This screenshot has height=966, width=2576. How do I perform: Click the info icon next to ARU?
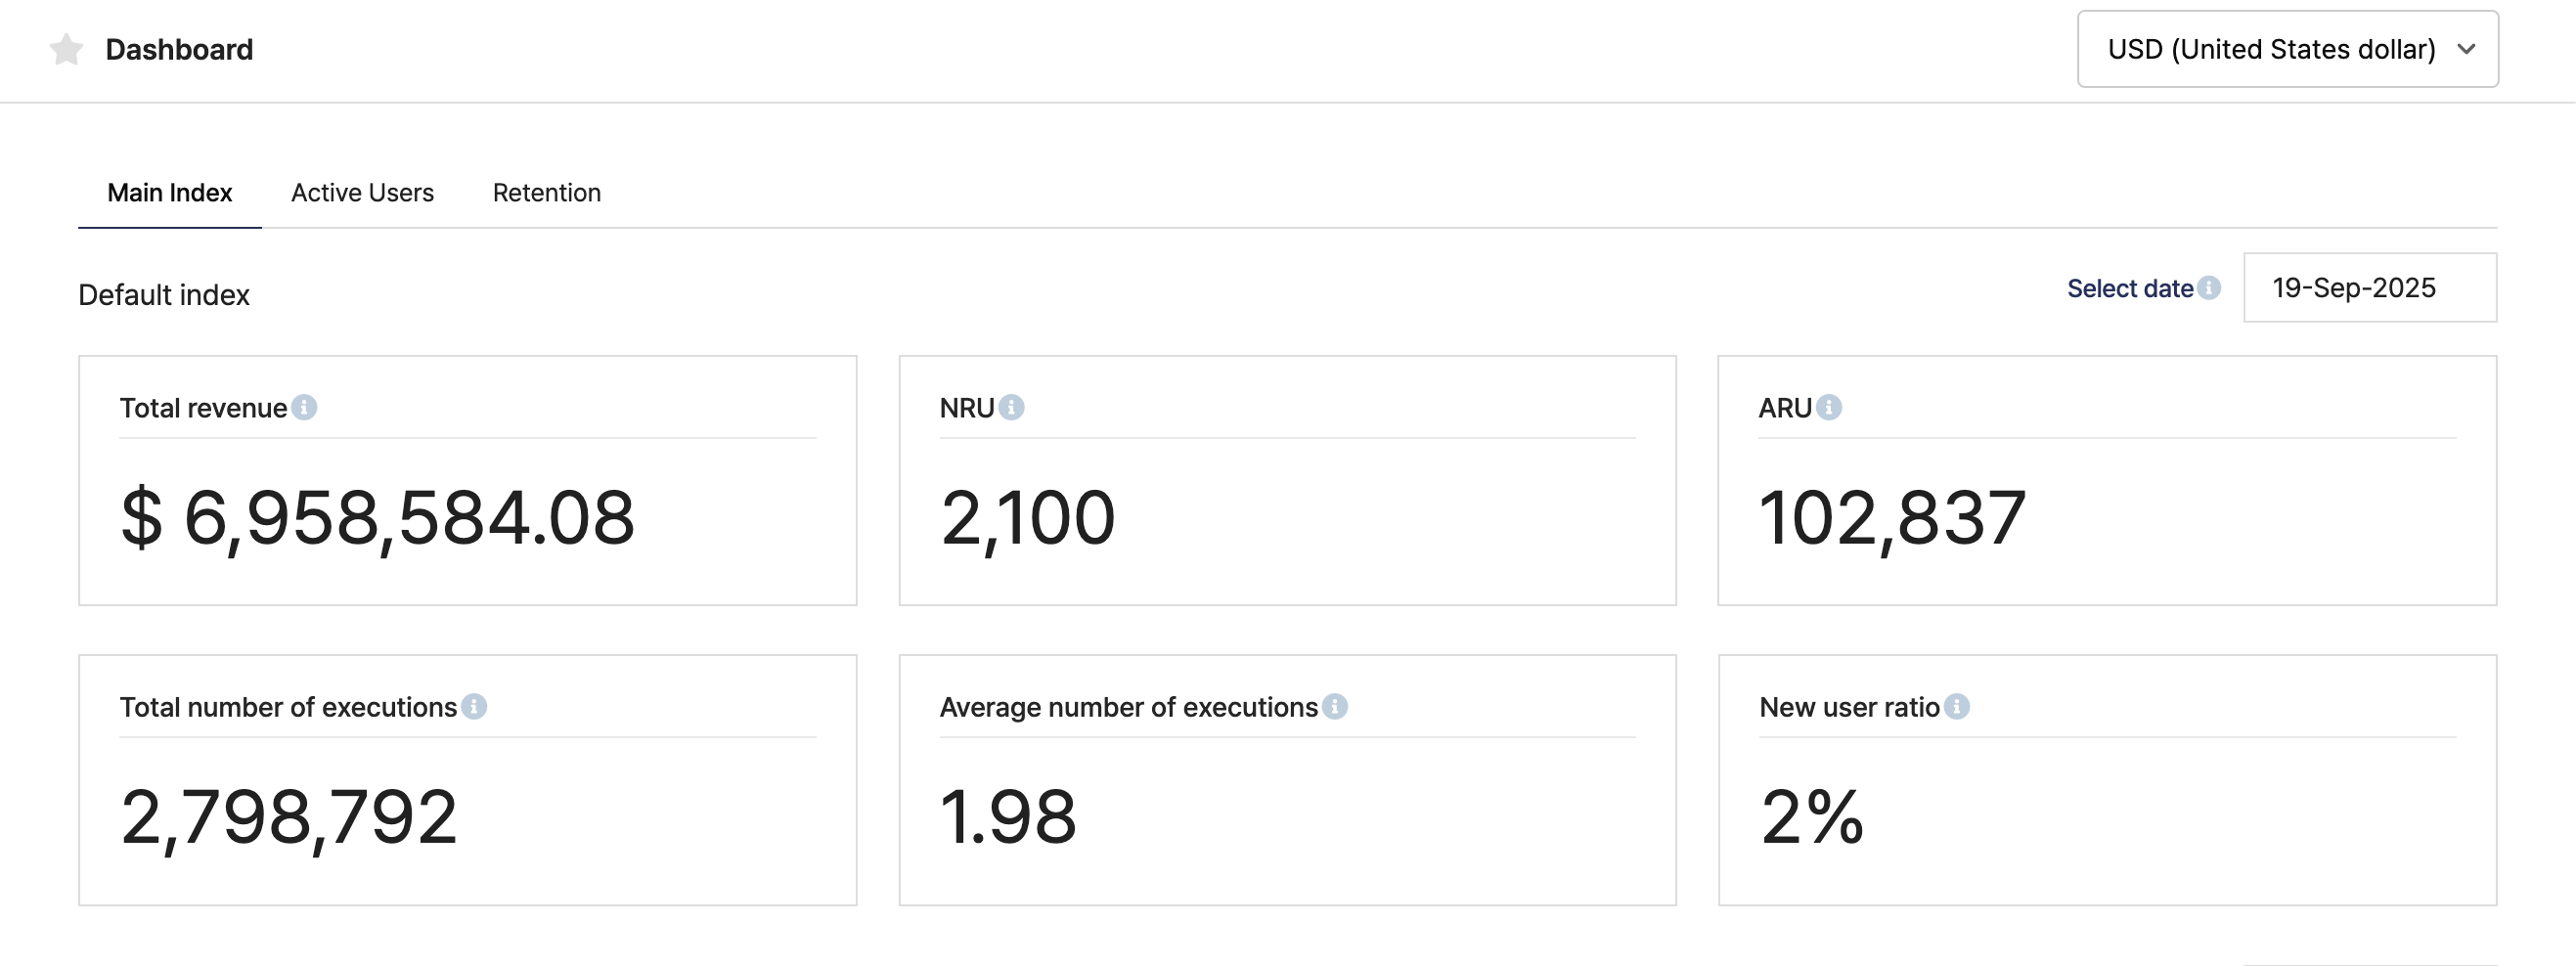click(x=1829, y=407)
